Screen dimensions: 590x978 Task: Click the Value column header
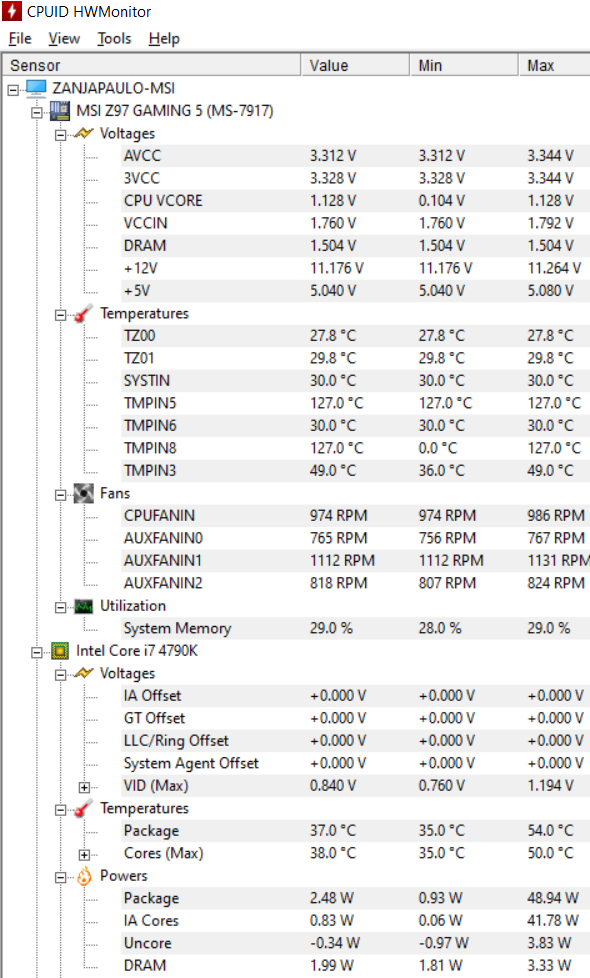point(355,65)
